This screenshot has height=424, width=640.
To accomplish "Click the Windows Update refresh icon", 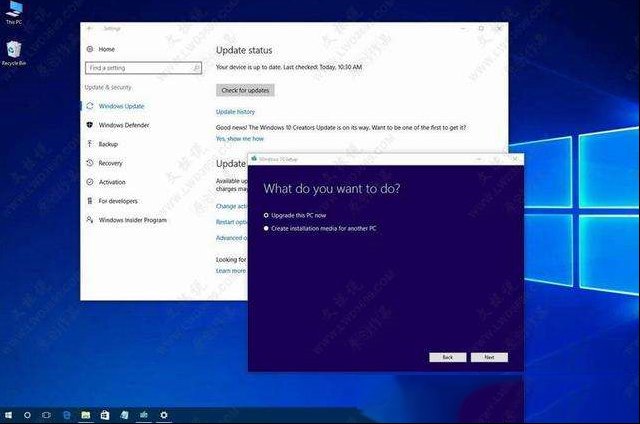I will pyautogui.click(x=90, y=106).
